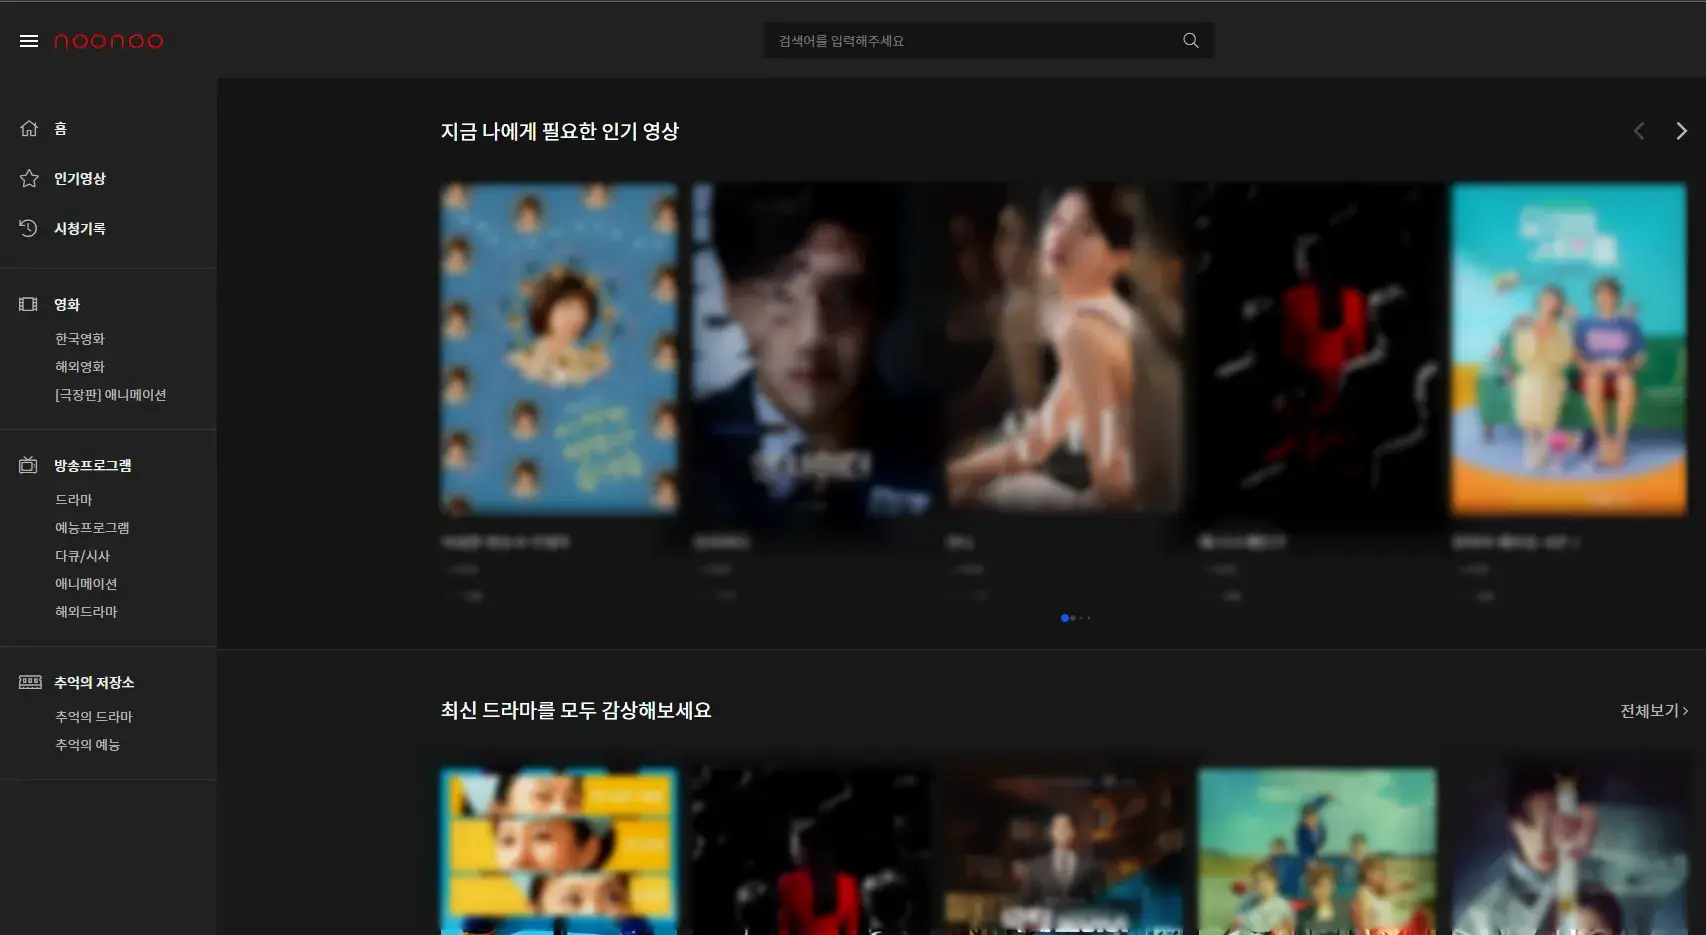Open 다큐/시사 submenu link
This screenshot has width=1706, height=935.
click(x=83, y=556)
